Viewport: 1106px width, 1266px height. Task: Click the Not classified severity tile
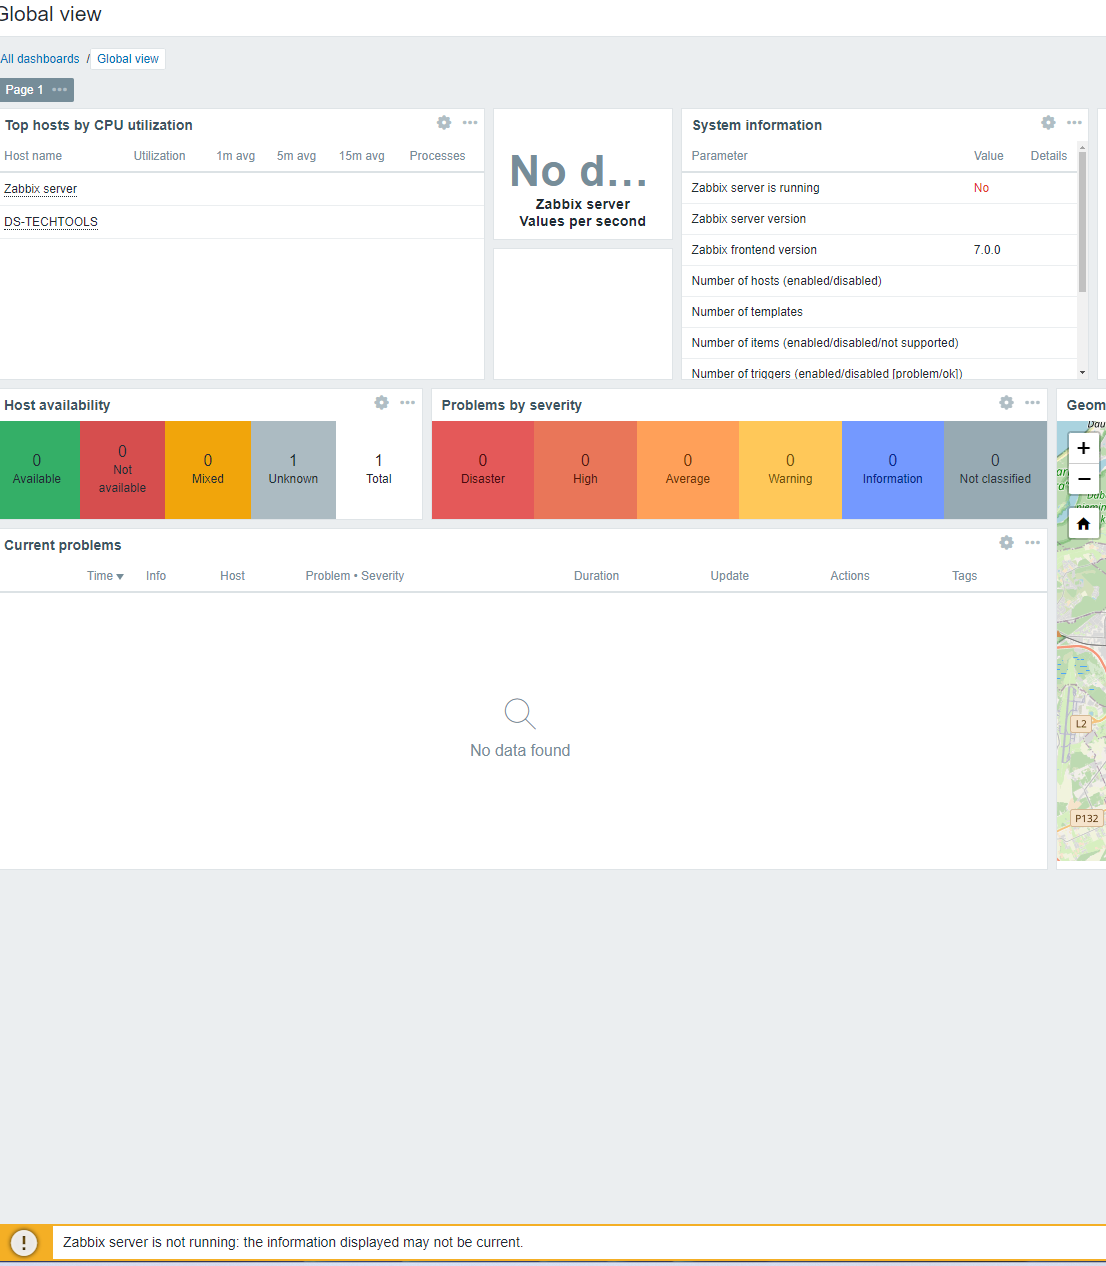click(x=995, y=470)
